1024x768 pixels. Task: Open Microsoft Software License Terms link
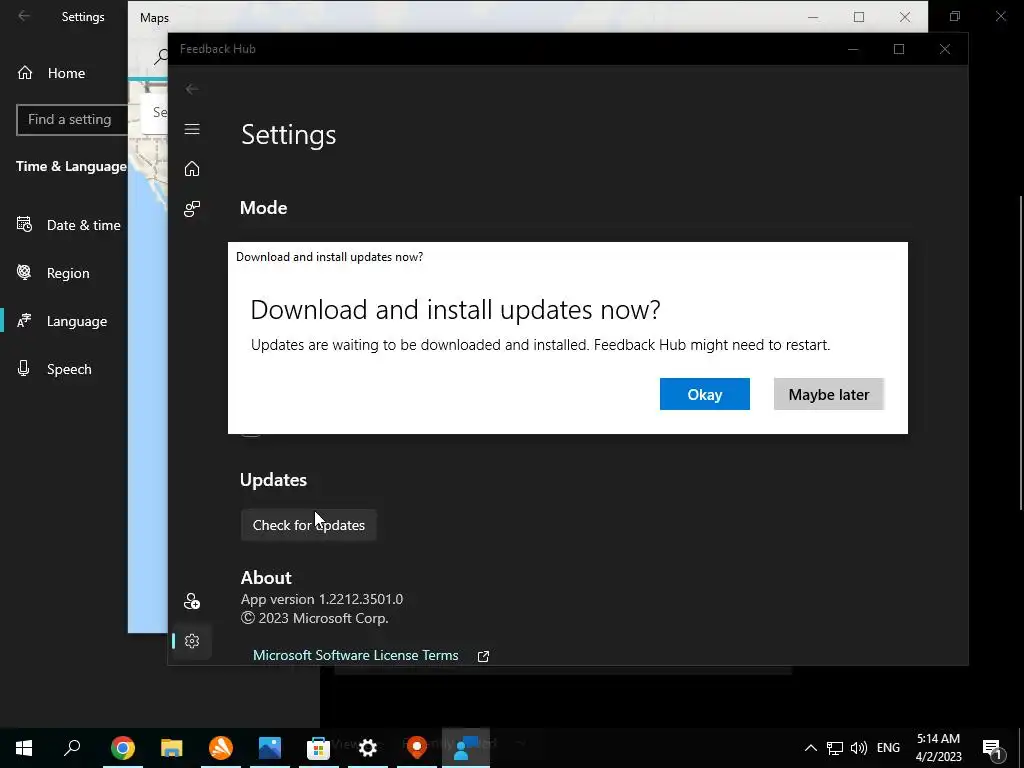point(356,655)
